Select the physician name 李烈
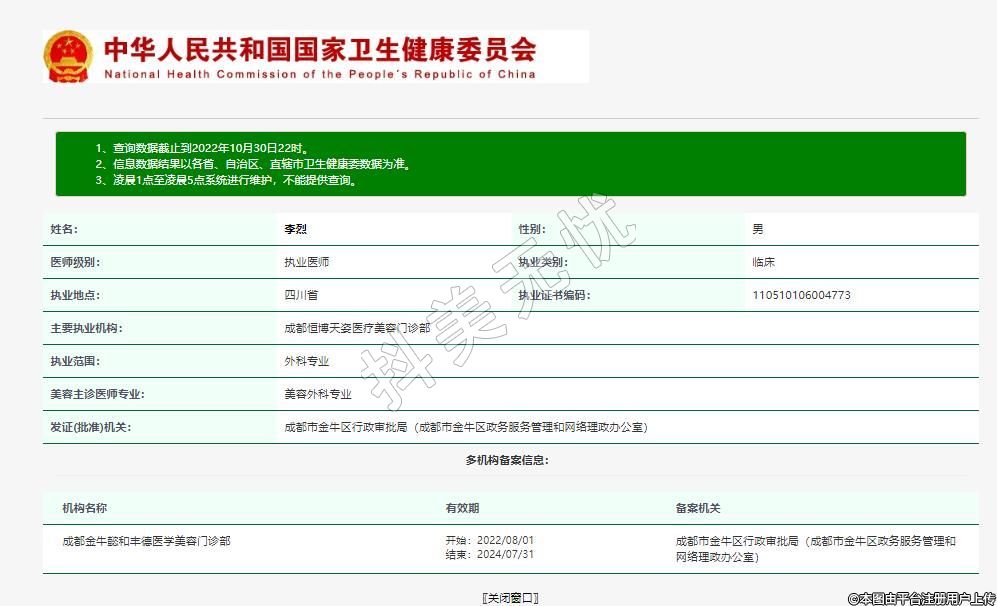Screen dimensions: 997x606 296,229
